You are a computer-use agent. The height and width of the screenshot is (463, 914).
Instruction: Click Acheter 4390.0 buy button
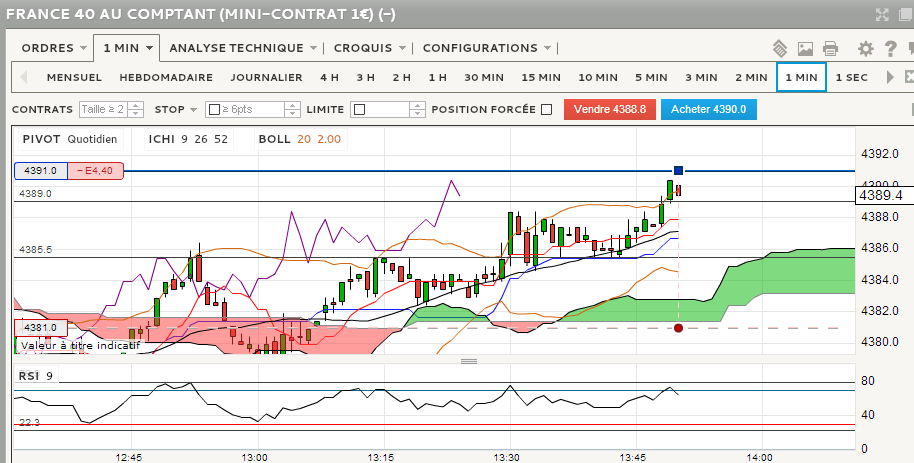click(x=709, y=110)
